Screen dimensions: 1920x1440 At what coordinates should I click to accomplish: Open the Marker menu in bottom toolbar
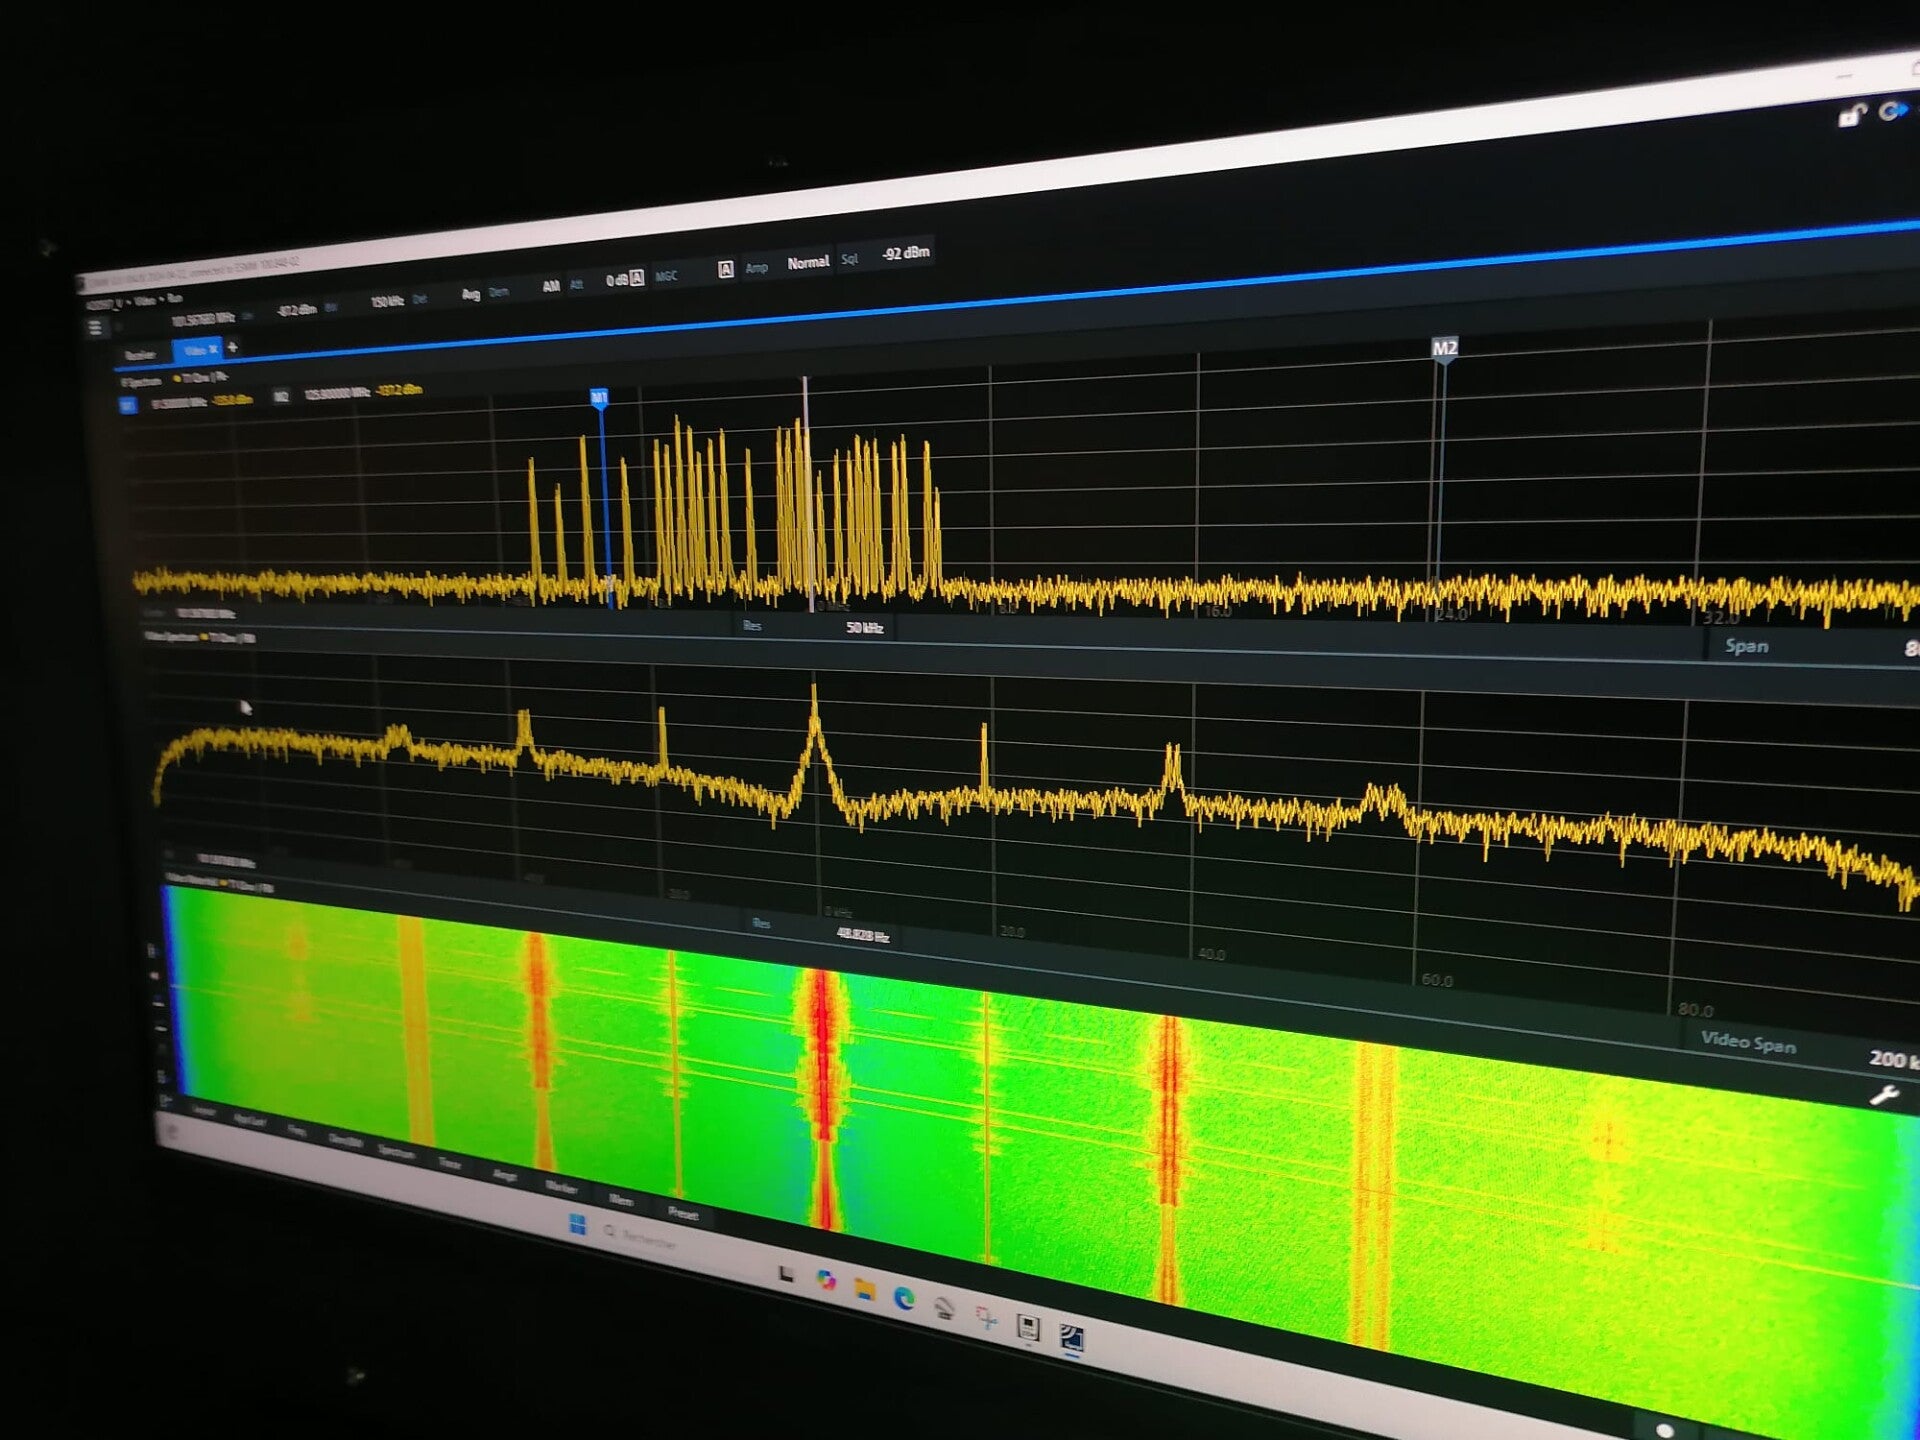pos(561,1187)
